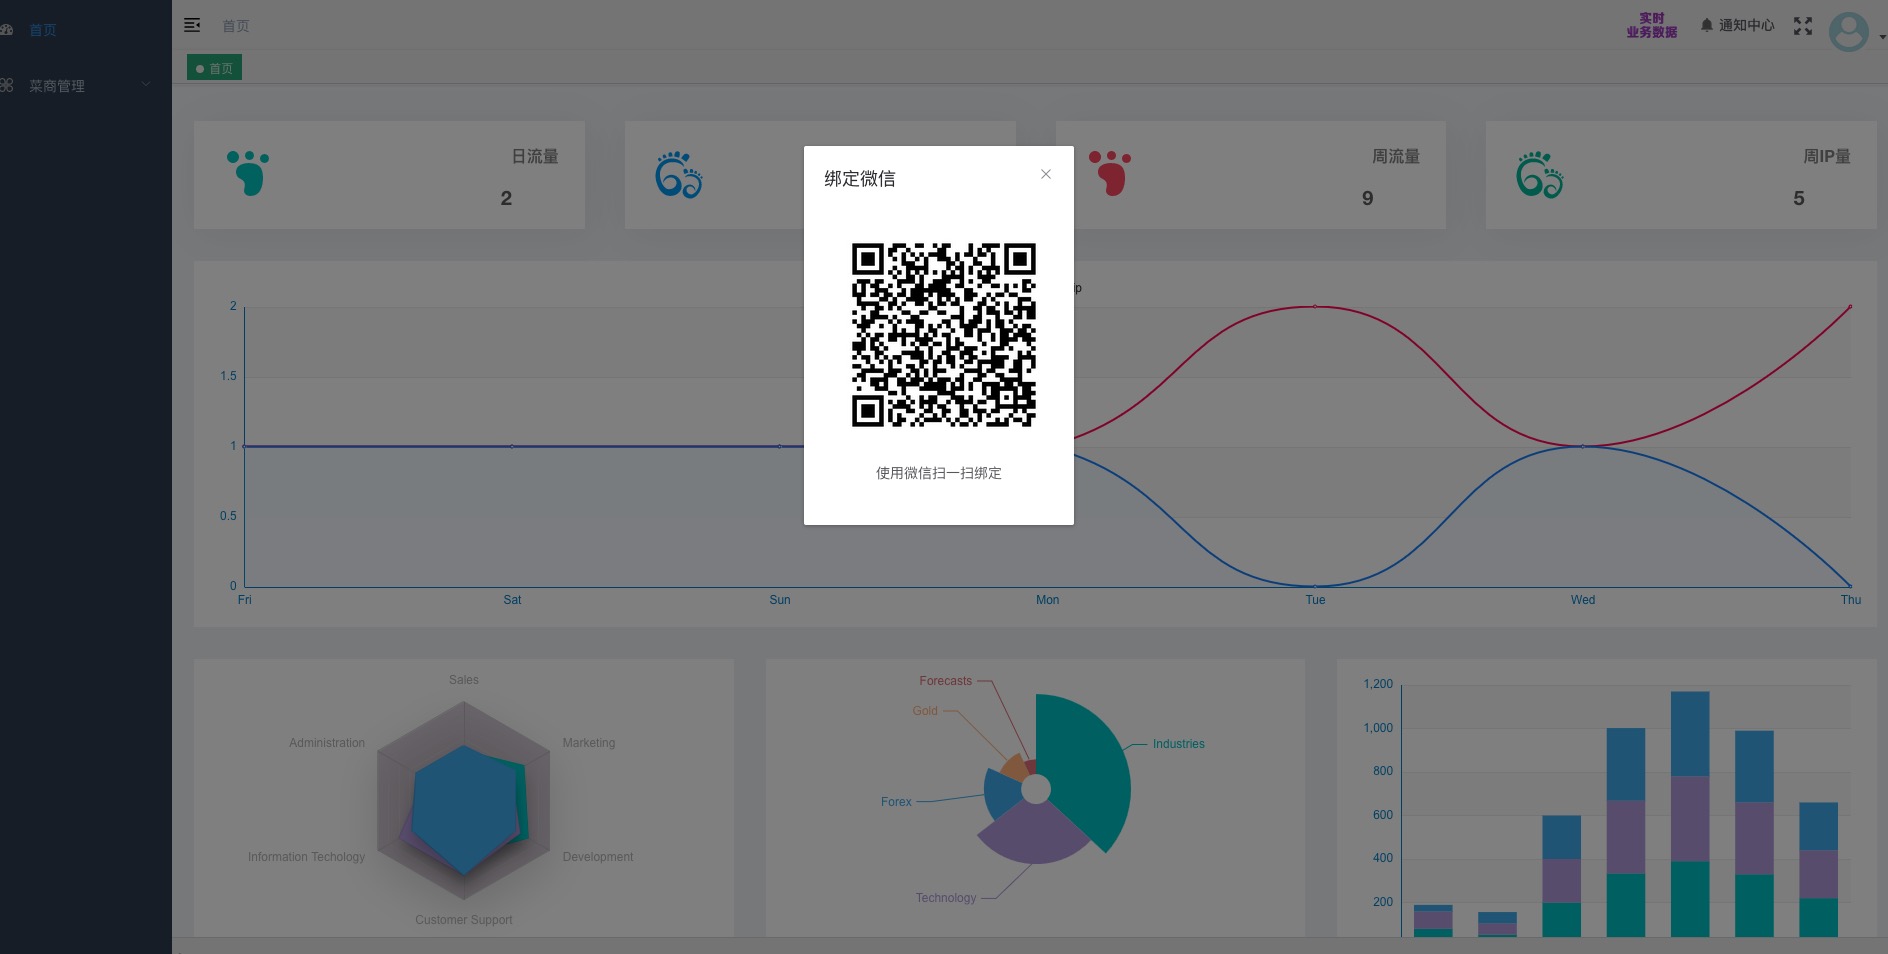1888x954 pixels.
Task: Click the 绑定微信 dialog title
Action: pos(860,179)
